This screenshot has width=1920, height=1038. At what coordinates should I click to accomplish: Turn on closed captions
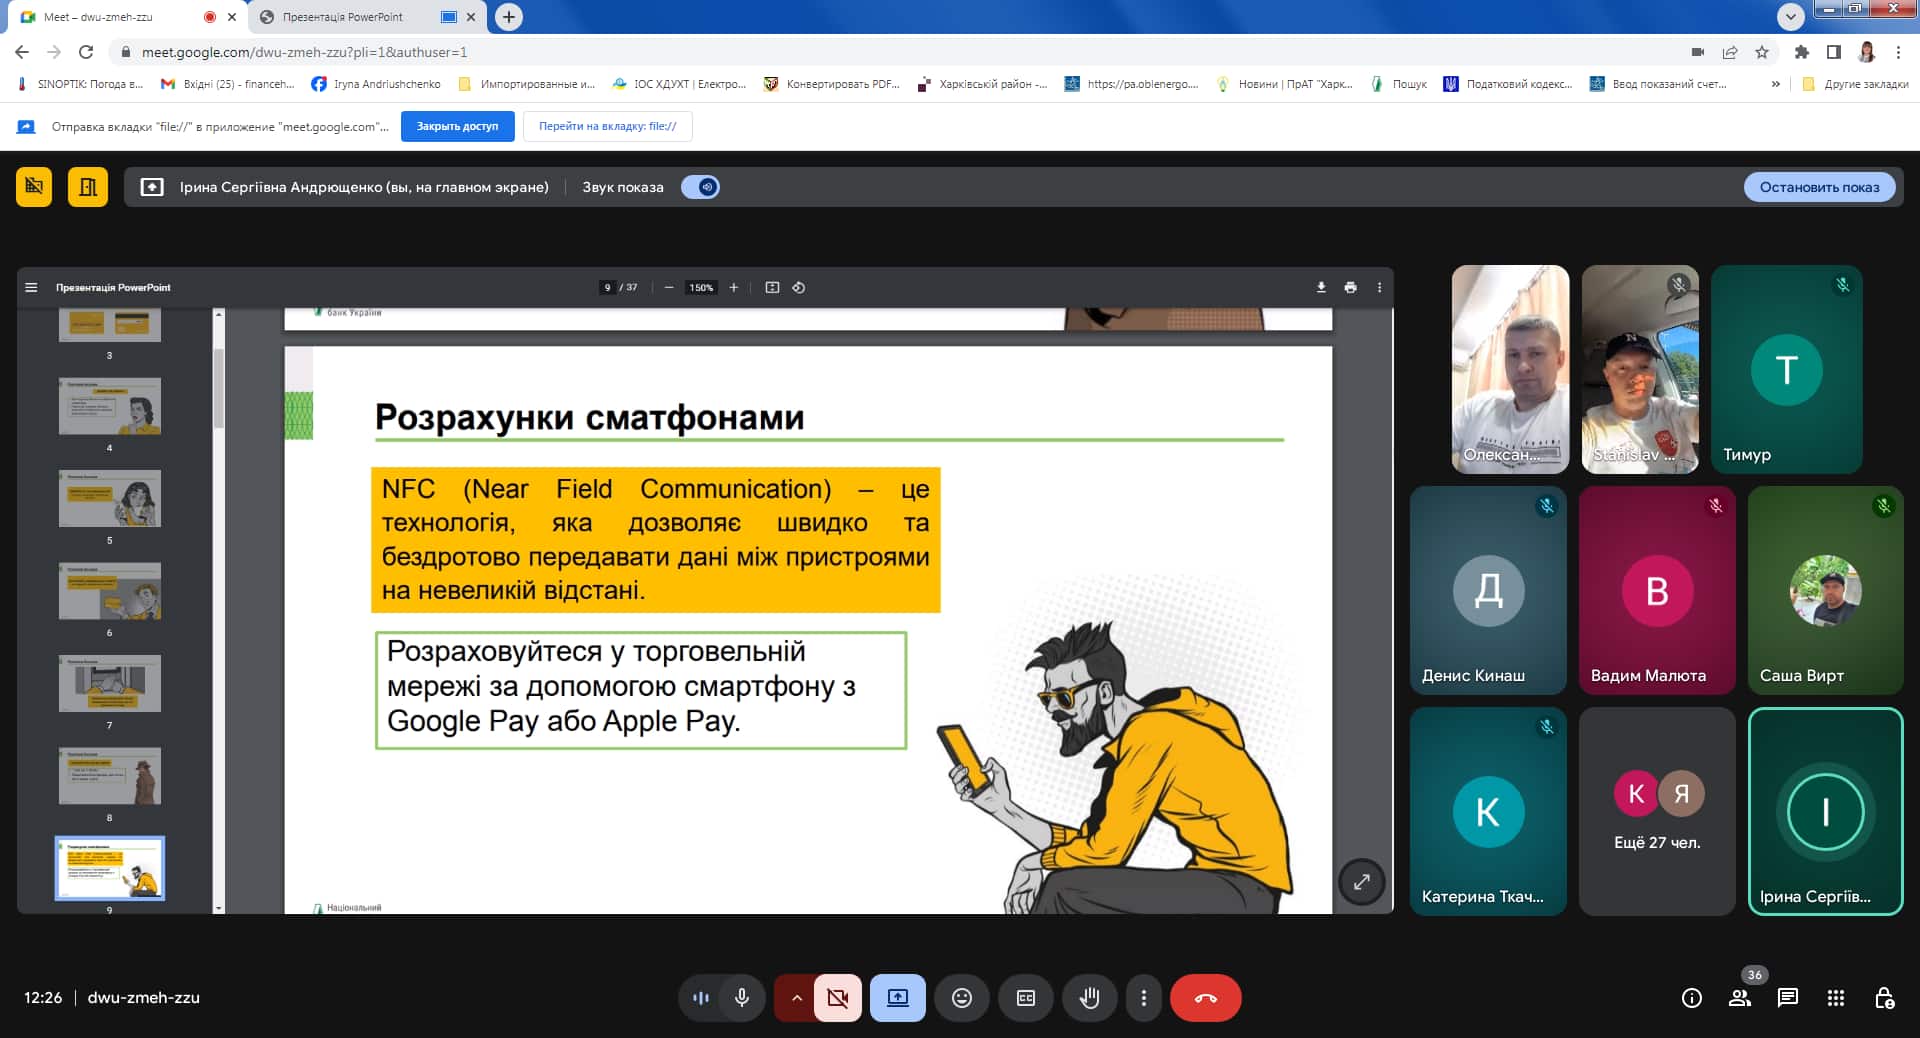pyautogui.click(x=1025, y=998)
